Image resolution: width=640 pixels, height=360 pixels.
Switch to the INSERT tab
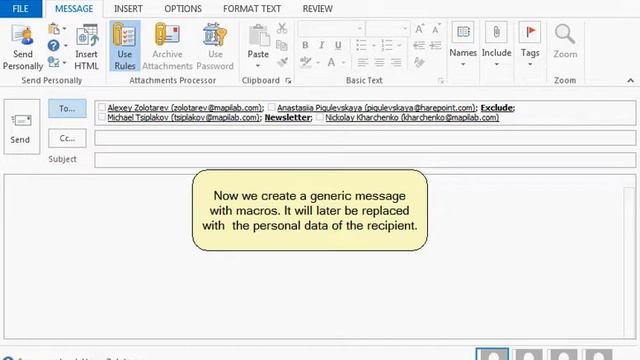(x=128, y=9)
